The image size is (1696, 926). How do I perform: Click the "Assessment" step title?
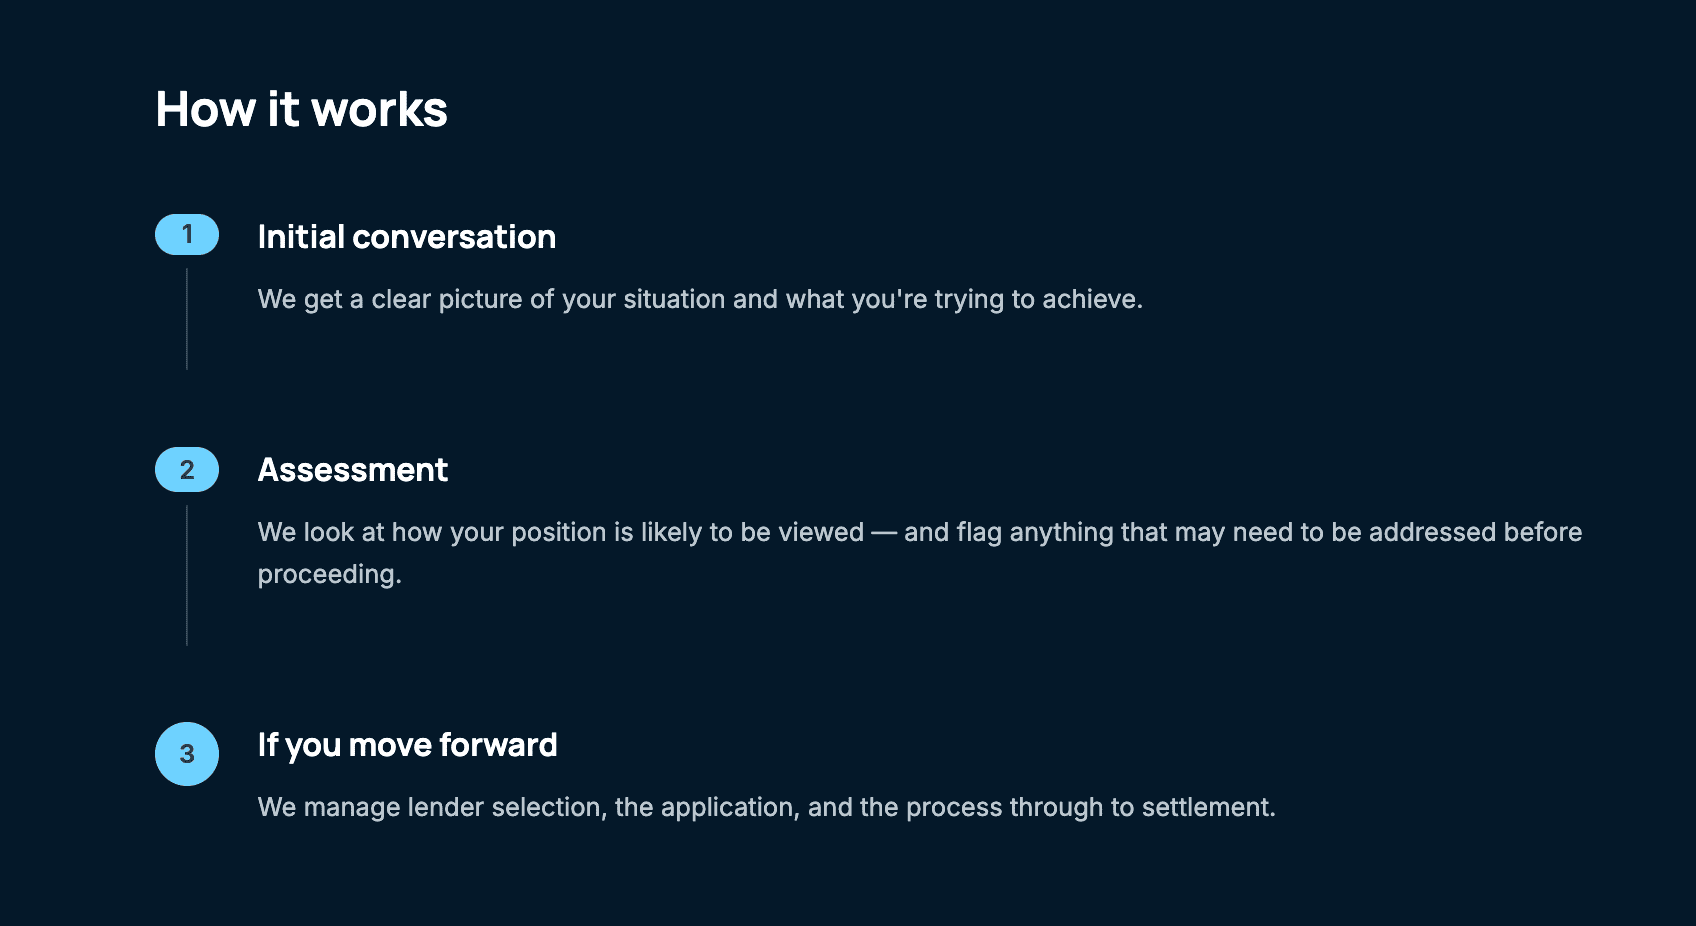[352, 470]
